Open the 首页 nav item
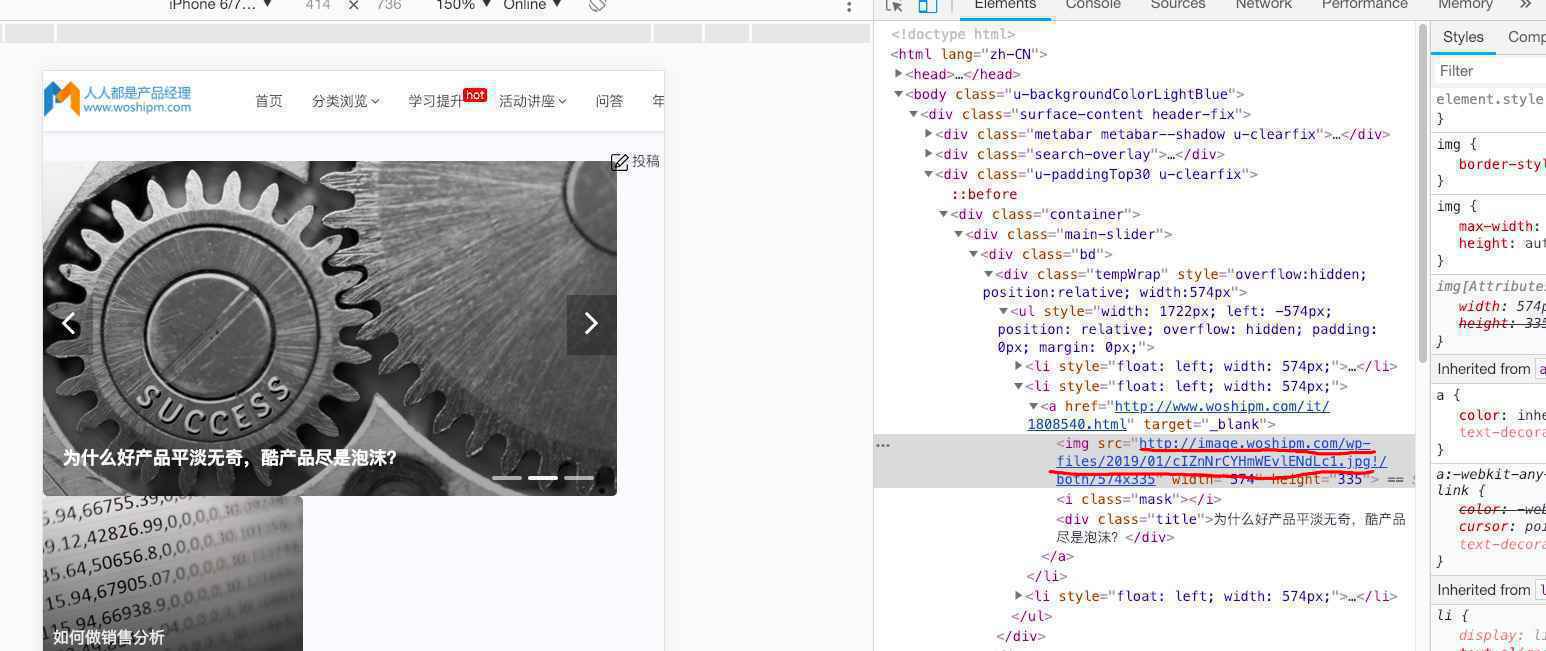Screen dimensions: 1546x651 [269, 101]
